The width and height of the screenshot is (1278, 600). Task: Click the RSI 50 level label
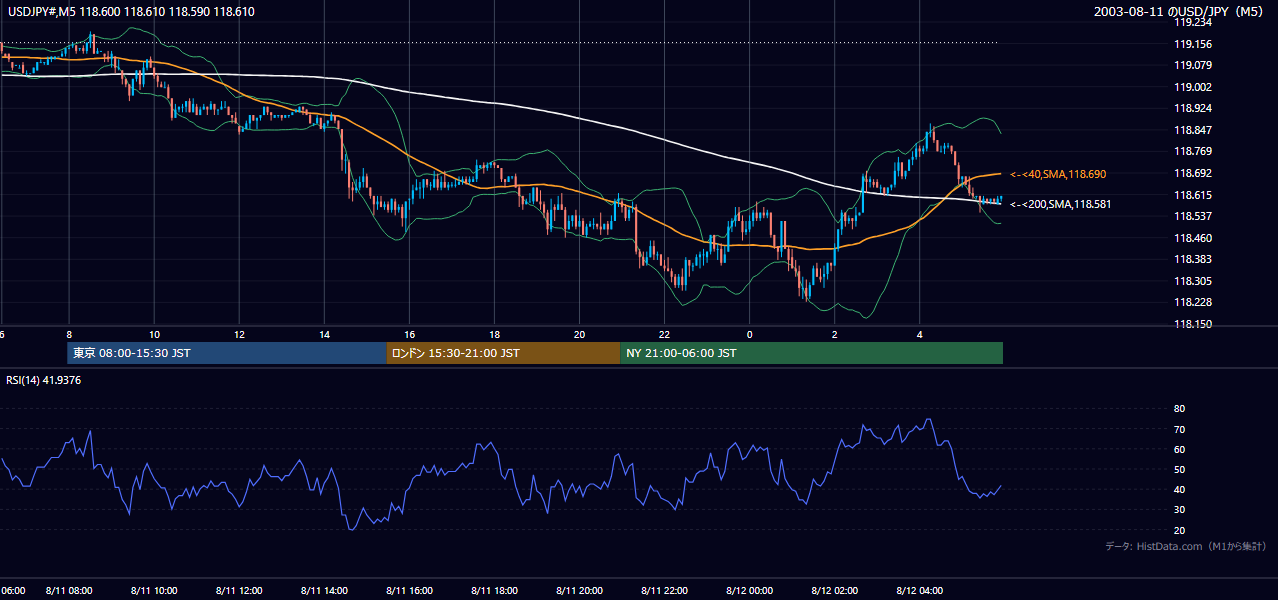(1179, 469)
